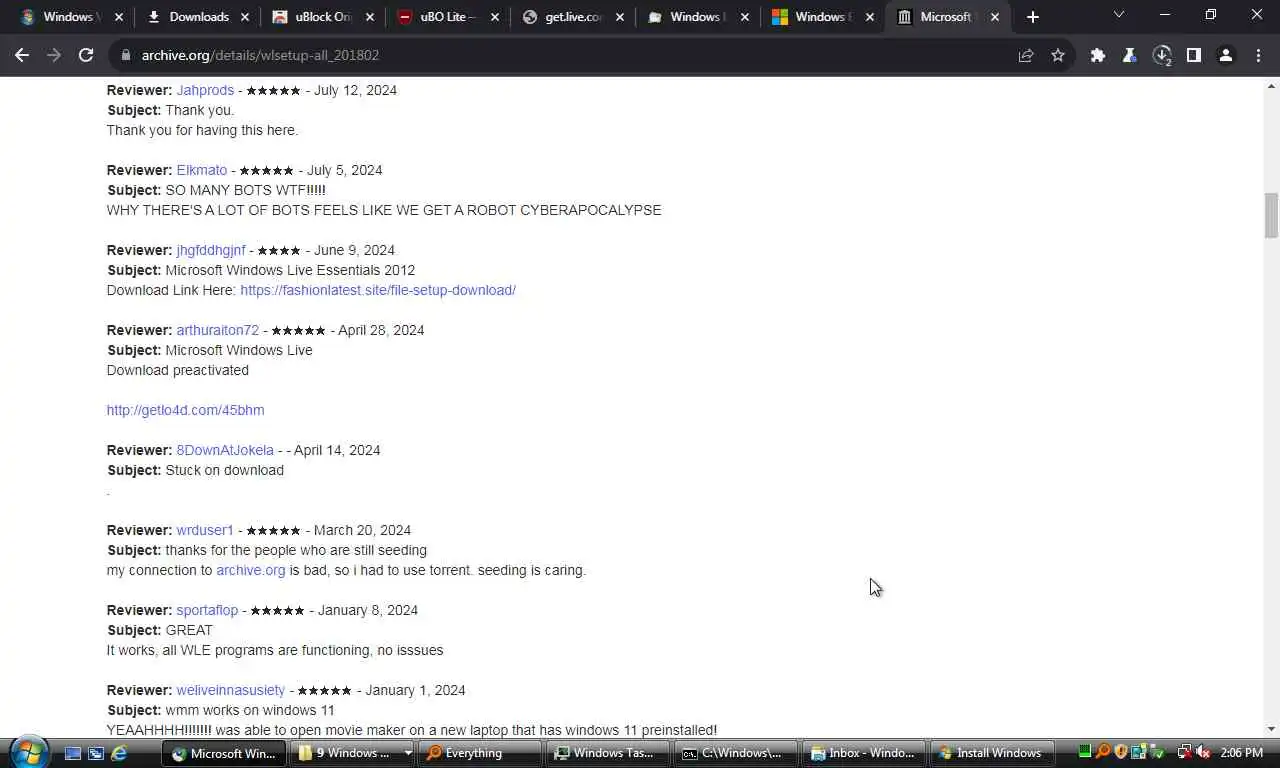Open reviewer jhgfddhgjnf profile link
Viewport: 1280px width, 768px height.
pyautogui.click(x=211, y=250)
